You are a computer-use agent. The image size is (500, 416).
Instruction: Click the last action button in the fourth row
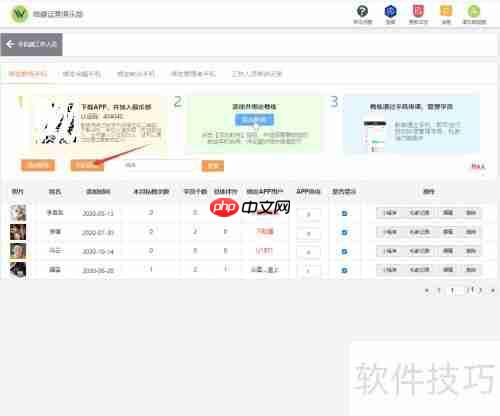pyautogui.click(x=470, y=270)
